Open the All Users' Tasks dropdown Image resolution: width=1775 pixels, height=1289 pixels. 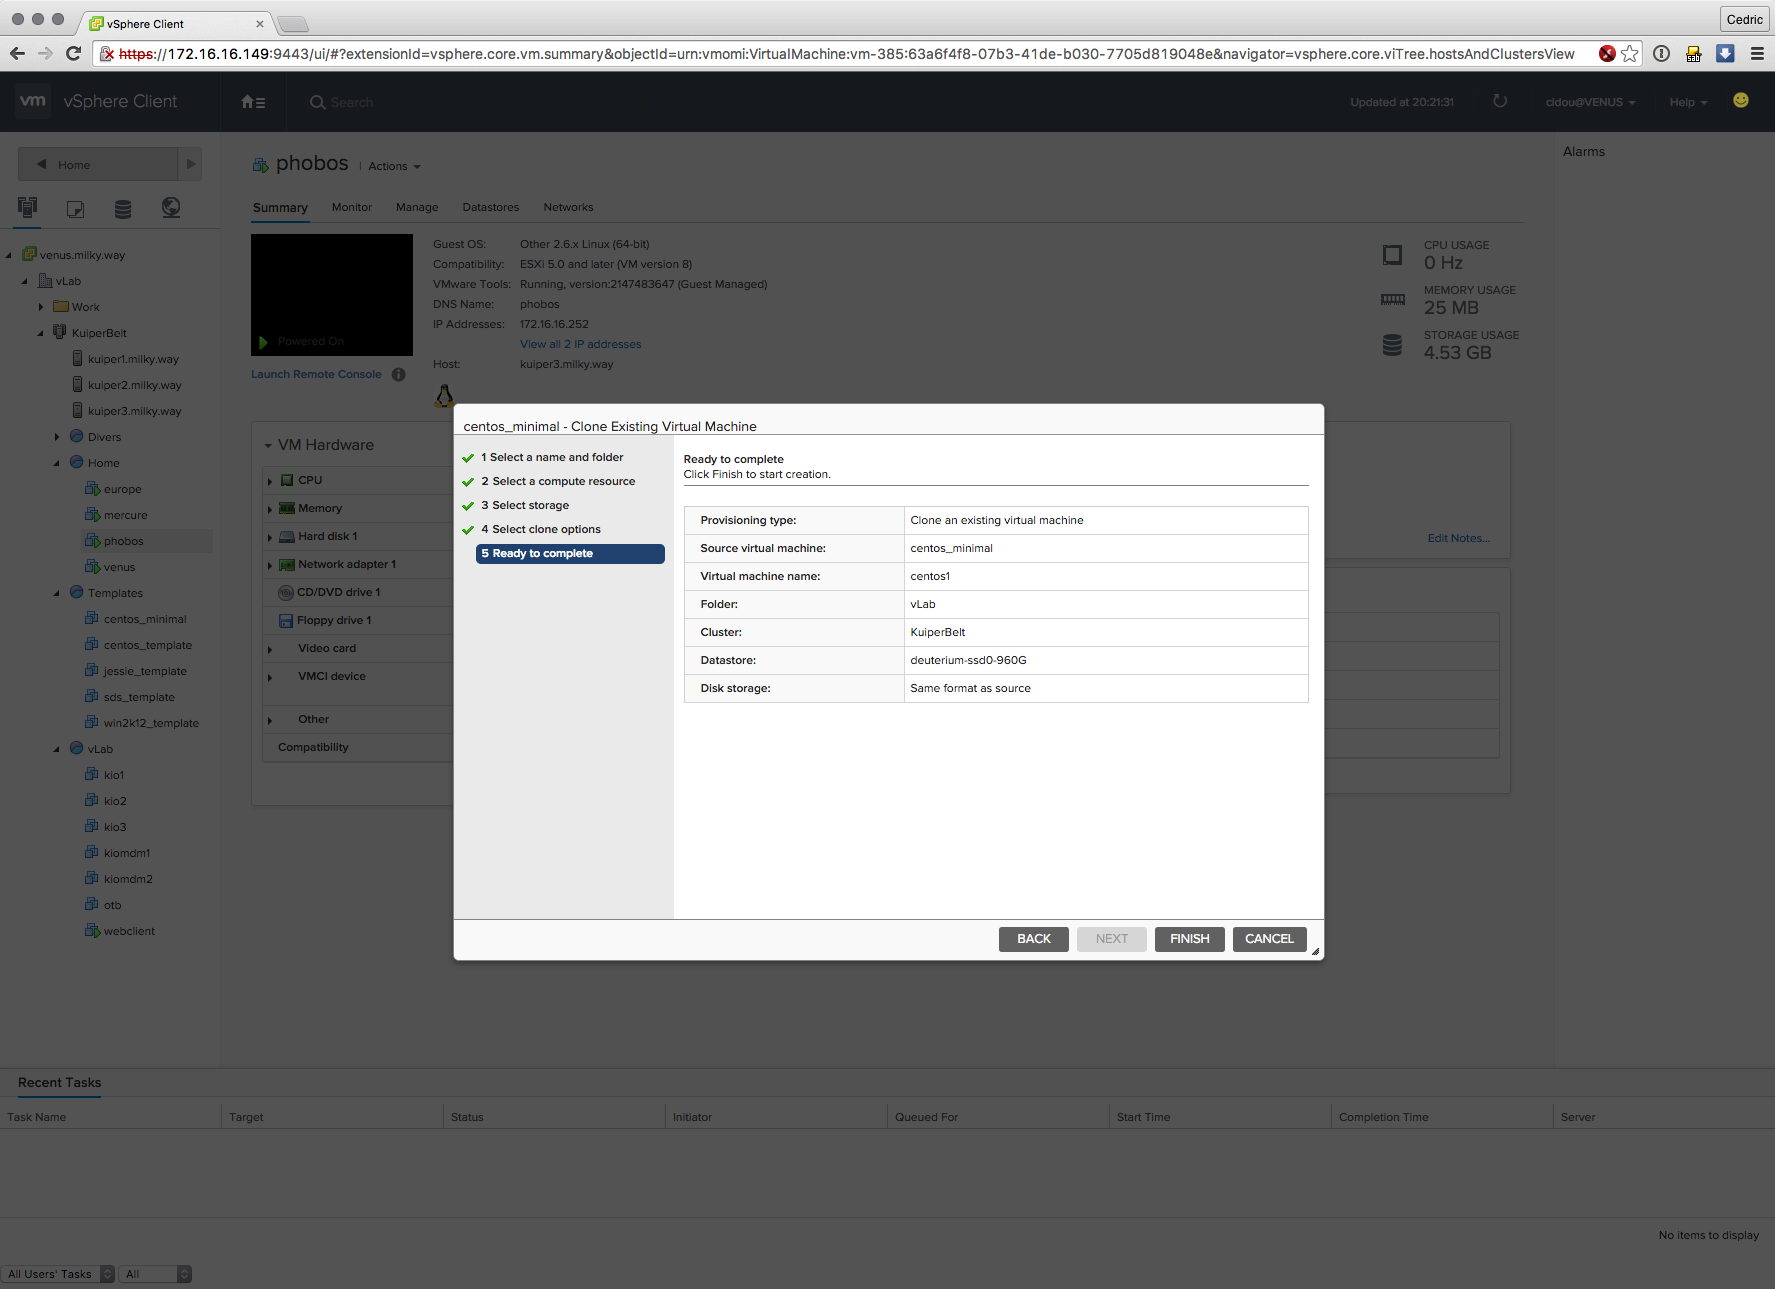point(58,1274)
